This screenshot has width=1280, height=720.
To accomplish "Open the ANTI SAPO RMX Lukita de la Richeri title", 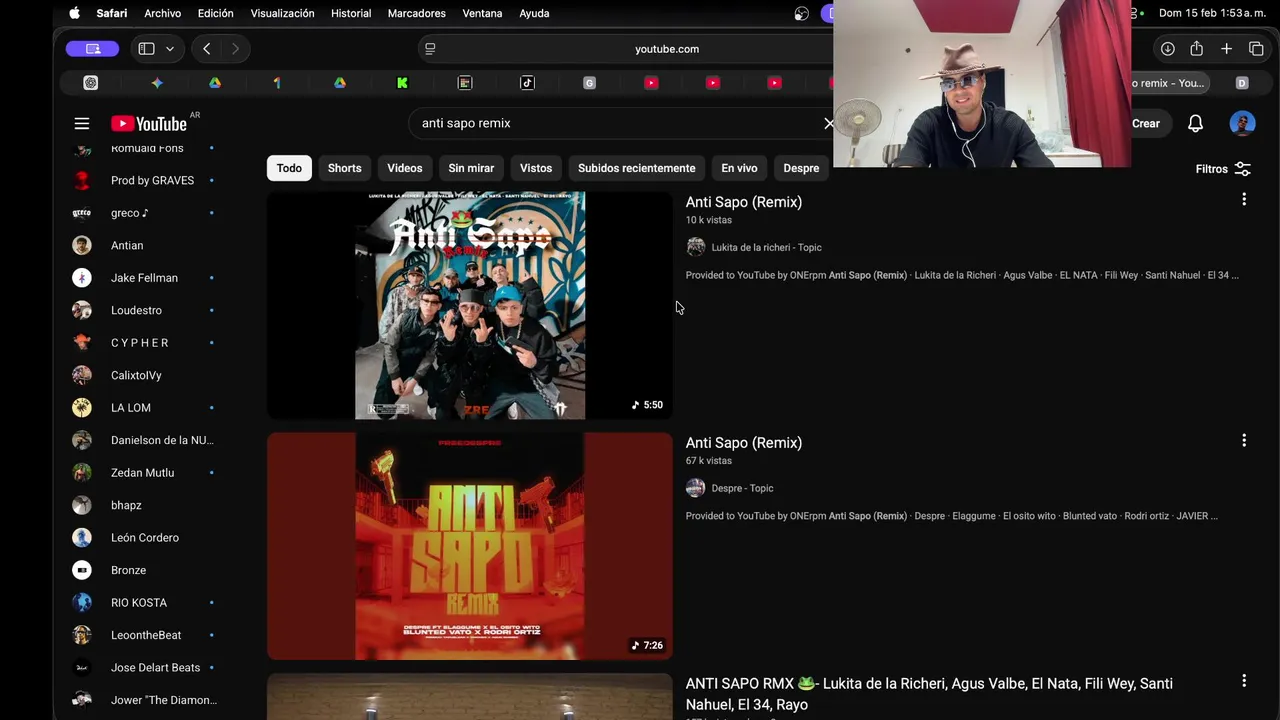I will pyautogui.click(x=929, y=693).
